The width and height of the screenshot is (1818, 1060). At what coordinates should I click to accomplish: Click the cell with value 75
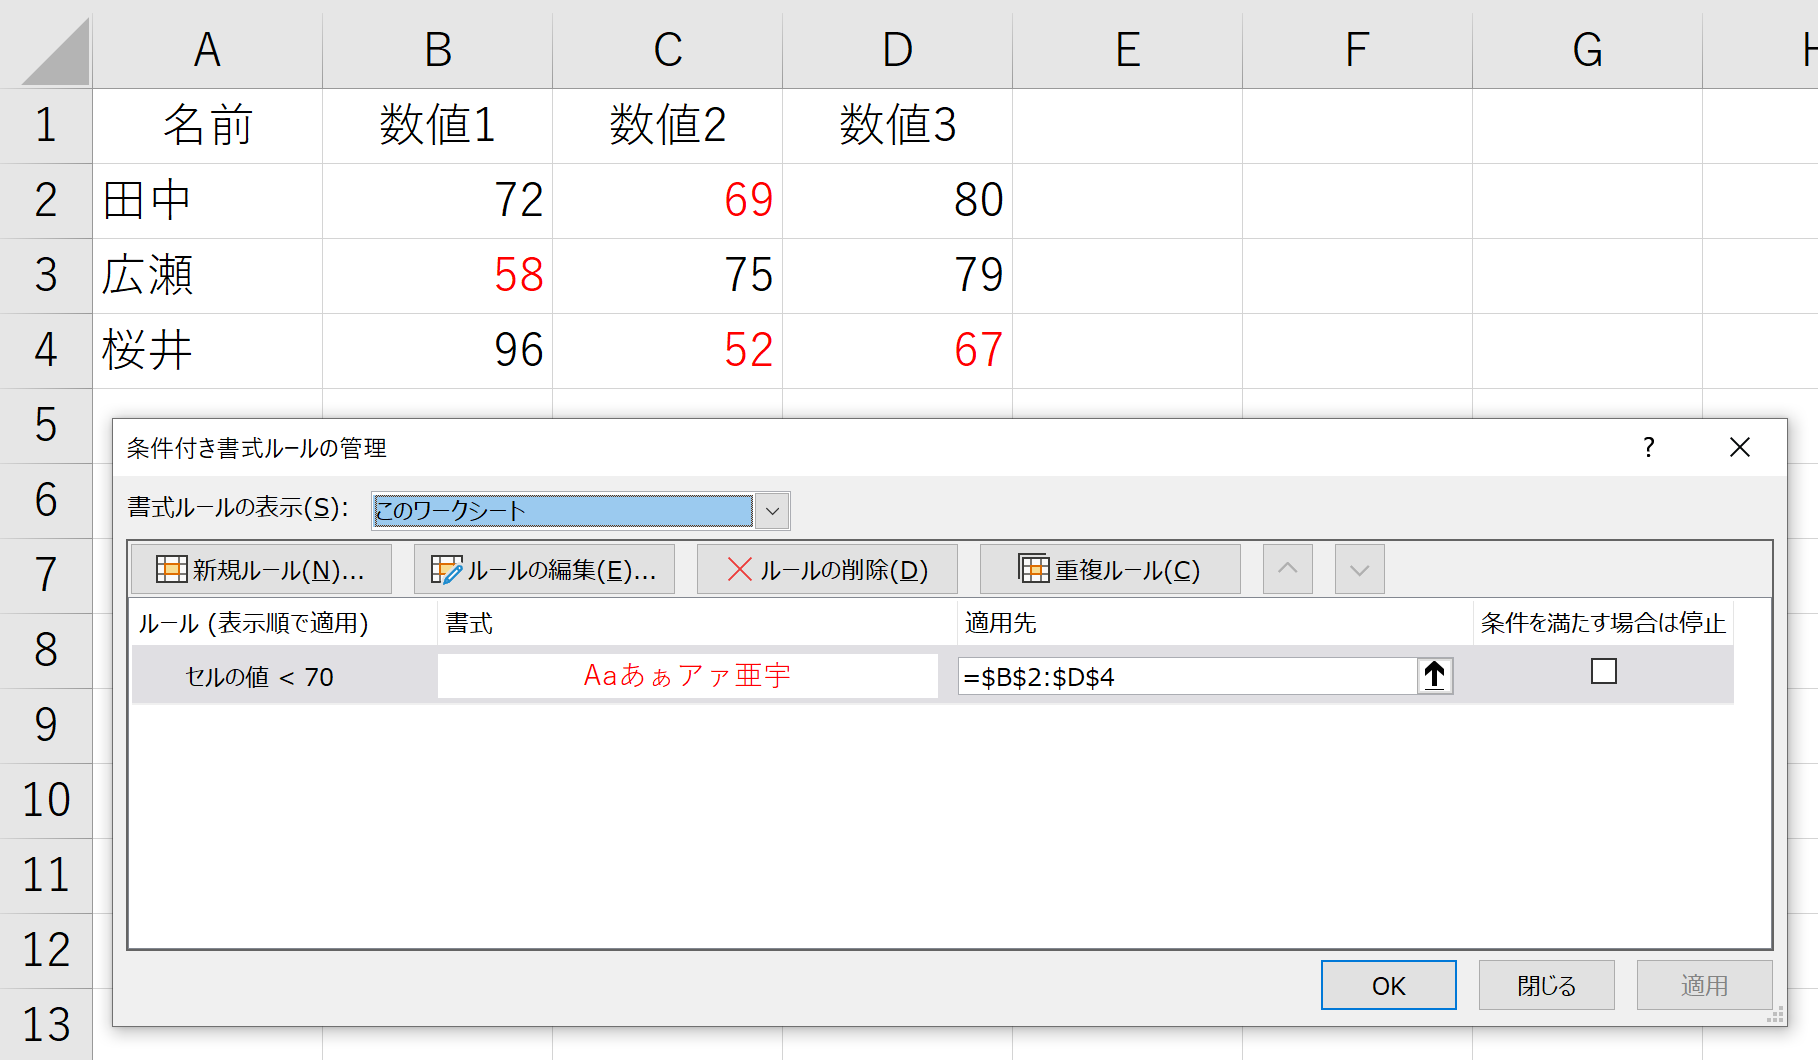pos(668,276)
